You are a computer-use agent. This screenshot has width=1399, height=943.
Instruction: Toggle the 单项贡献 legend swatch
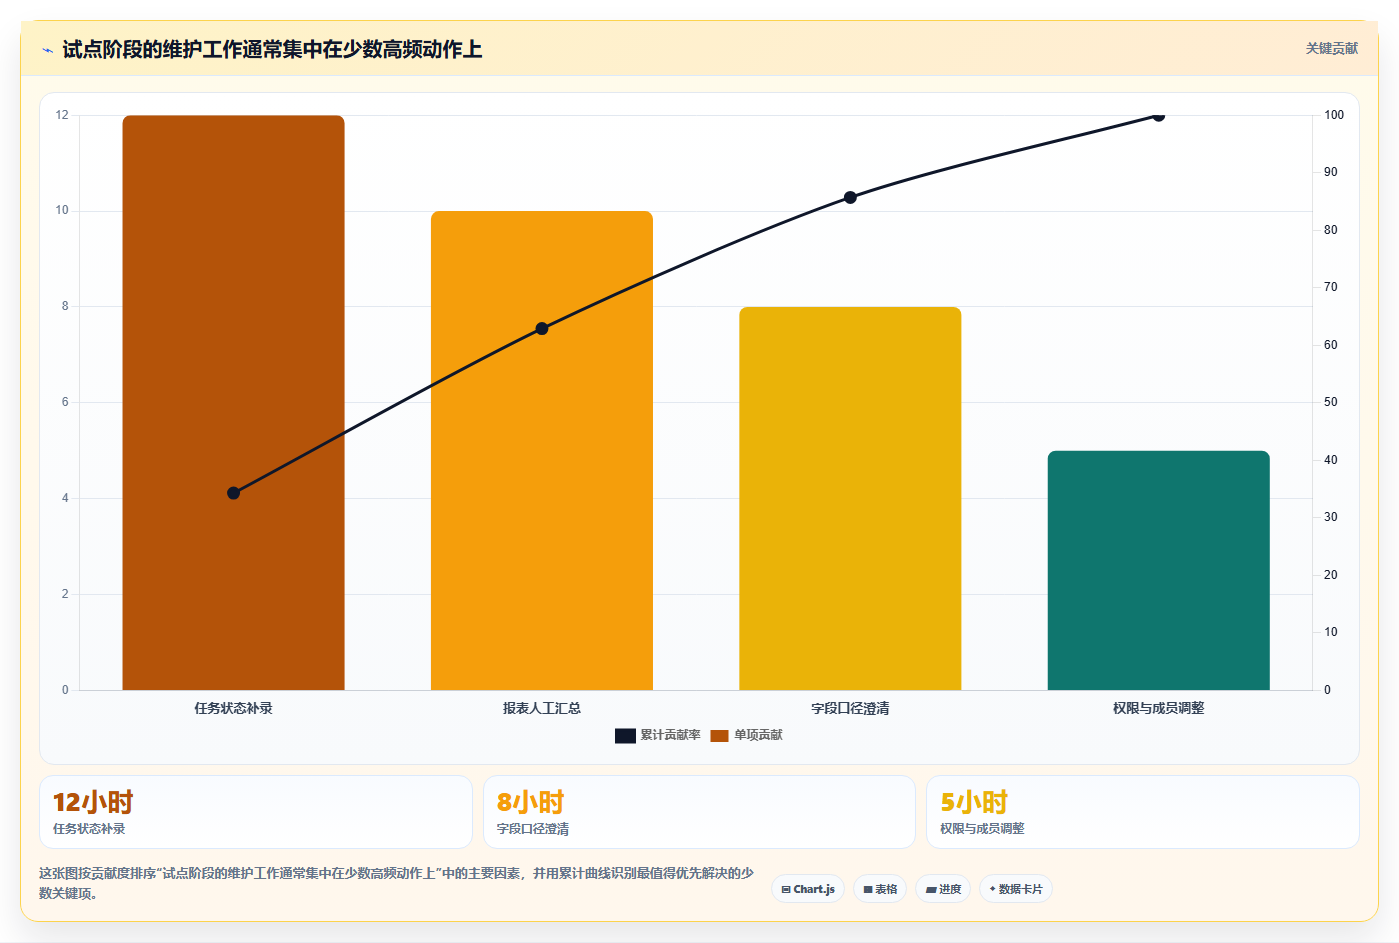[719, 735]
